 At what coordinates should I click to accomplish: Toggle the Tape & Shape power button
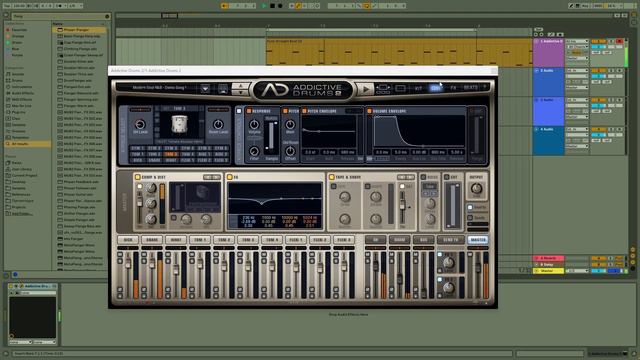pyautogui.click(x=331, y=177)
